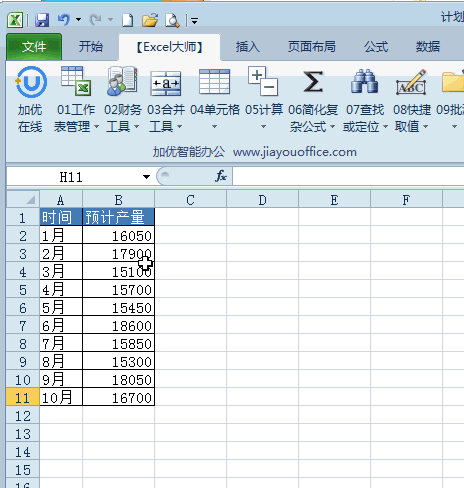The height and width of the screenshot is (488, 464).
Task: Click the Excel application icon
Action: tap(15, 21)
